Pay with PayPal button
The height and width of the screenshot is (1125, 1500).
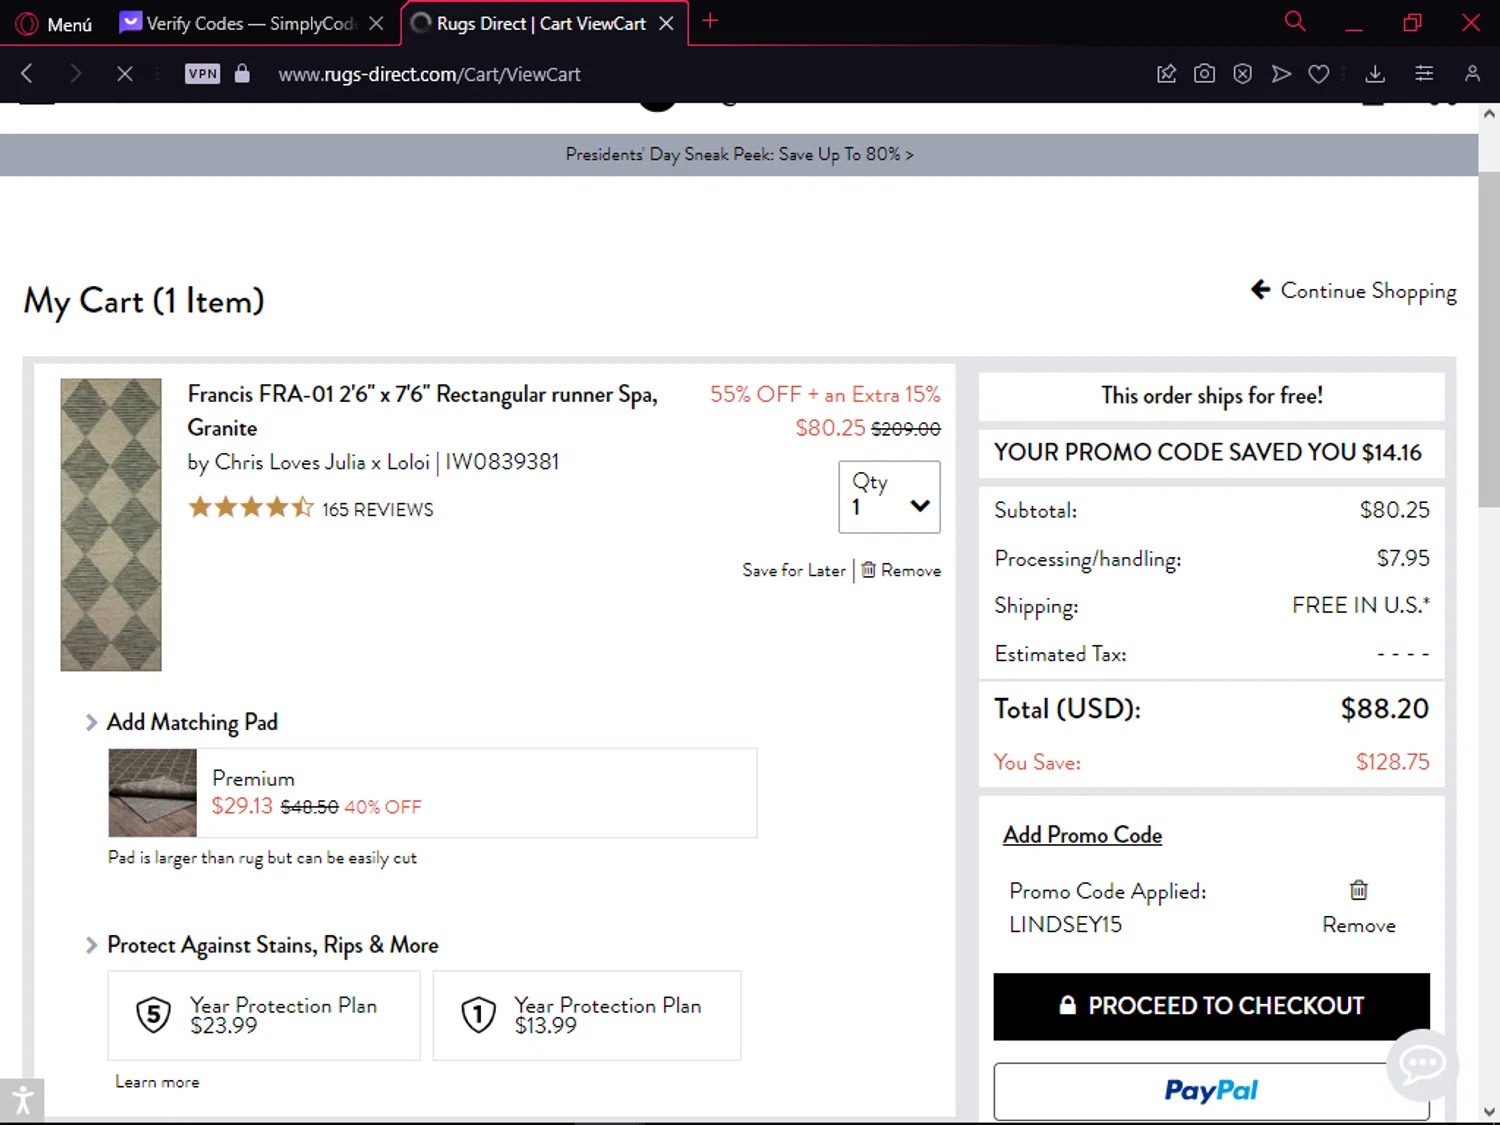click(1211, 1091)
